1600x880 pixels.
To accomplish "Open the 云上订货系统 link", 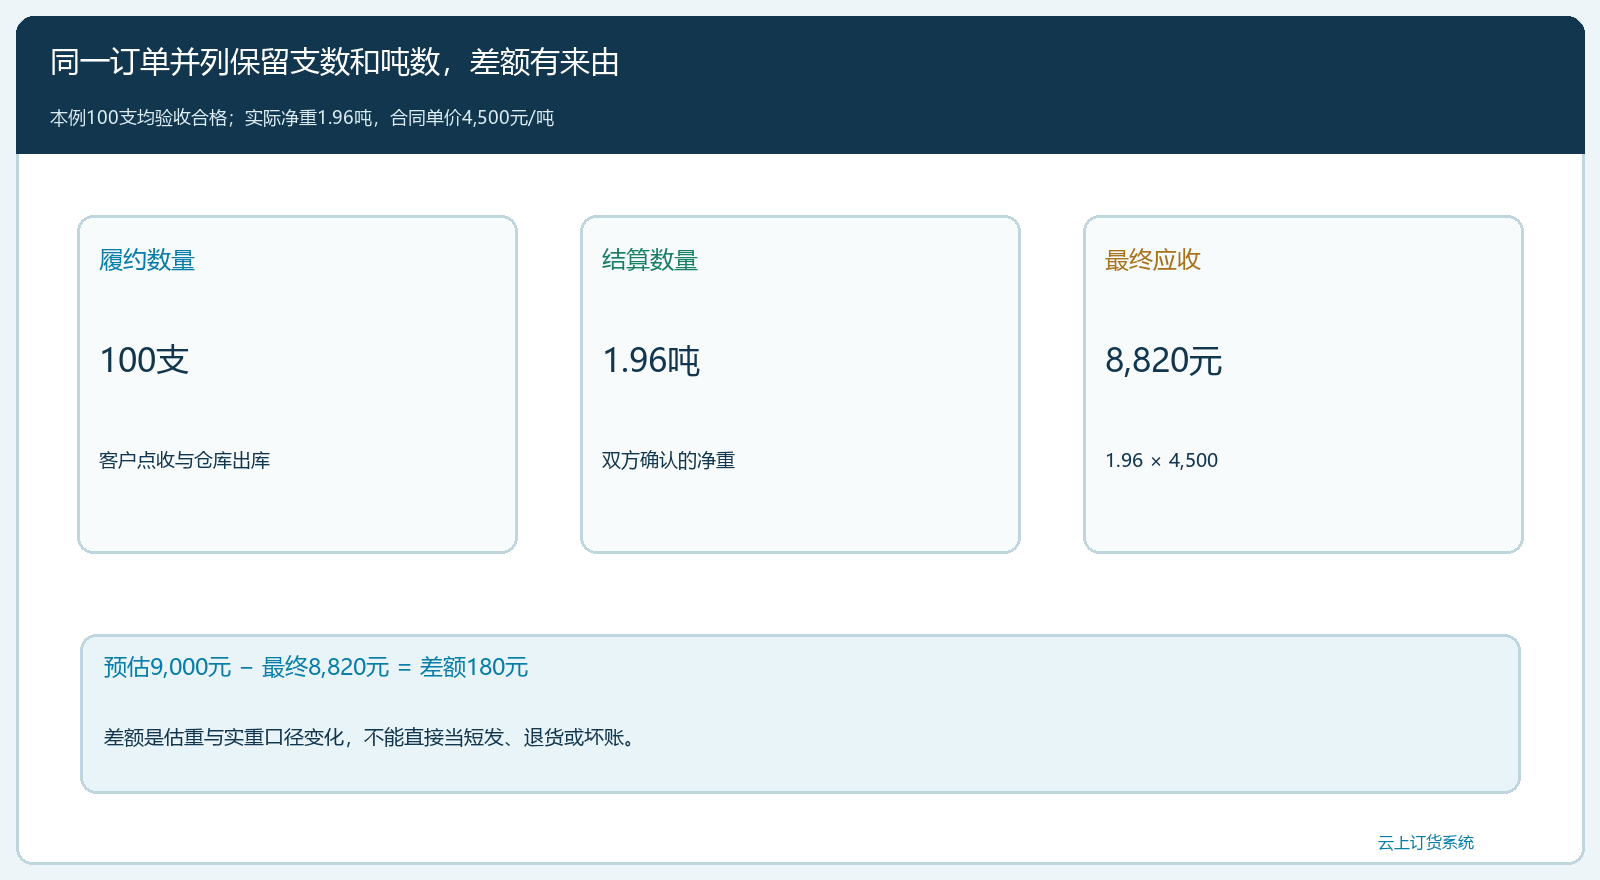I will (1426, 843).
